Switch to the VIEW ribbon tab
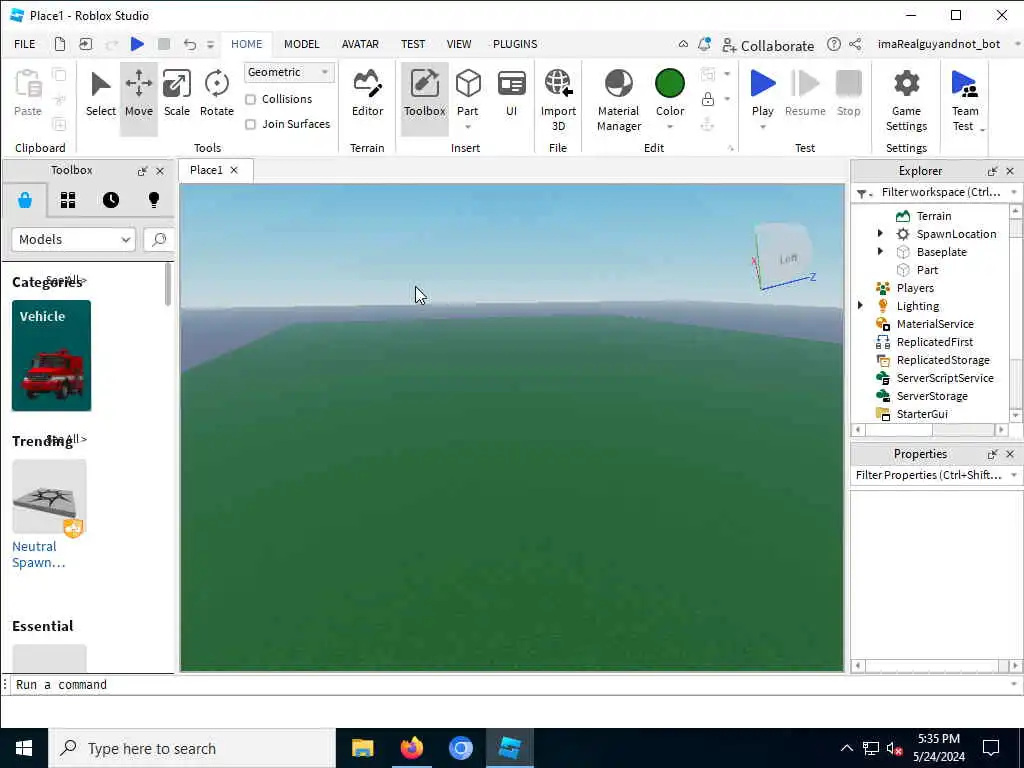This screenshot has height=768, width=1024. coord(458,44)
